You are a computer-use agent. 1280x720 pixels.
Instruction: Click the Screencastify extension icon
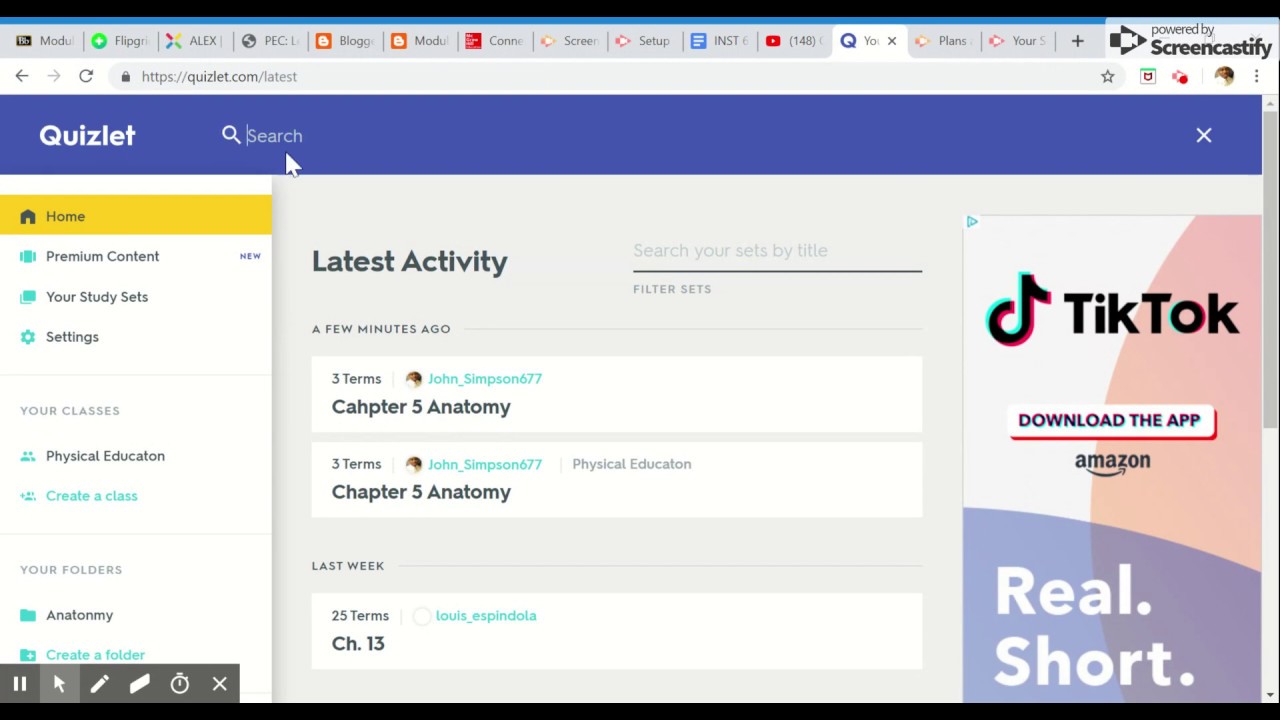[1180, 76]
